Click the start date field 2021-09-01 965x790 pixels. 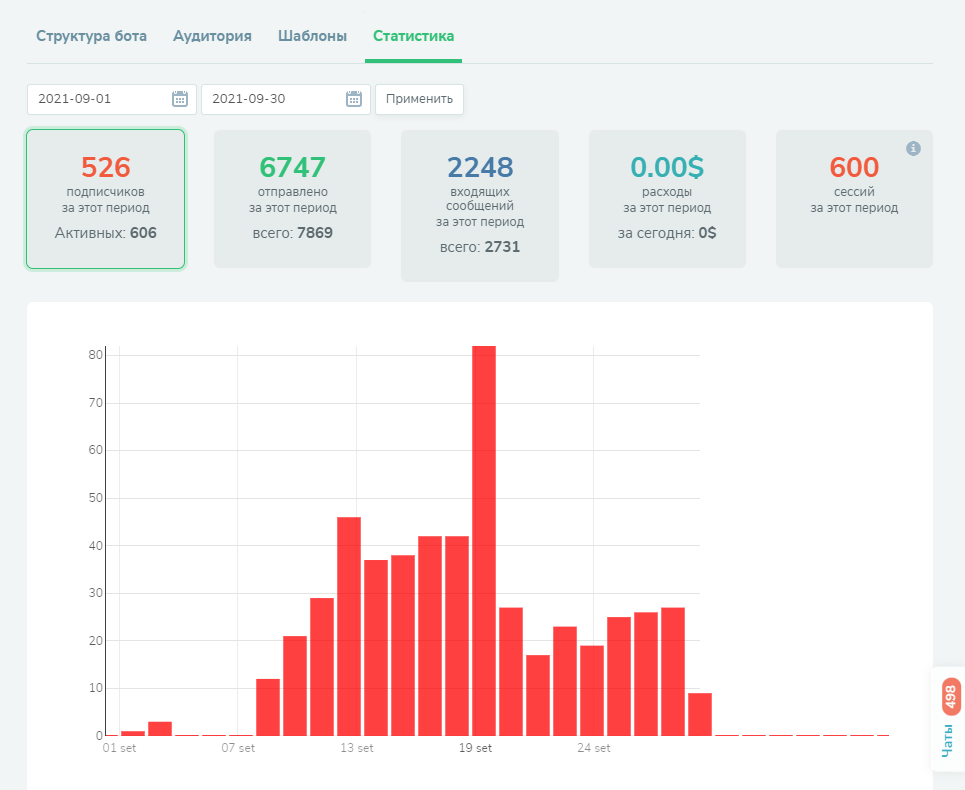pos(111,99)
